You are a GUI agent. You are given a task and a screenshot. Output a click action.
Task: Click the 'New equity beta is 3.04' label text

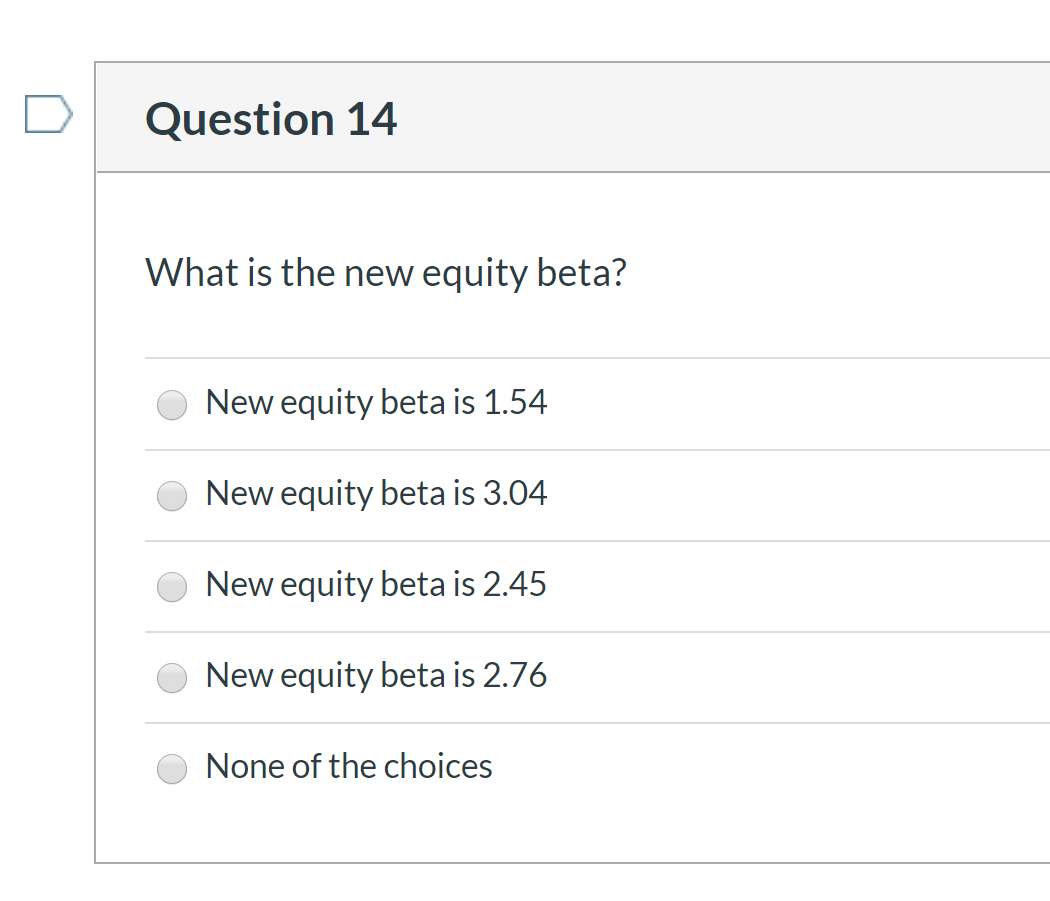tap(376, 493)
